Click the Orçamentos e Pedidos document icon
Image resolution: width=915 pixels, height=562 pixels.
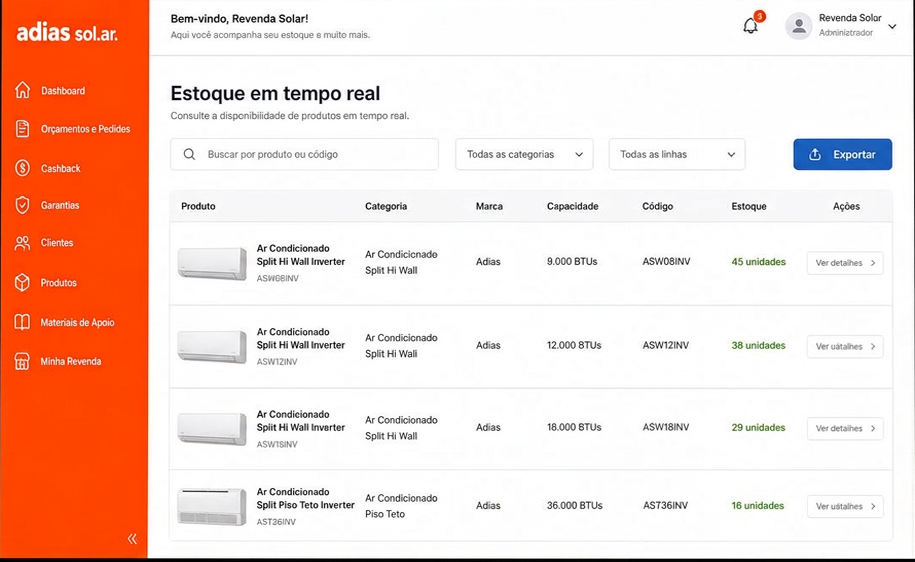22,128
